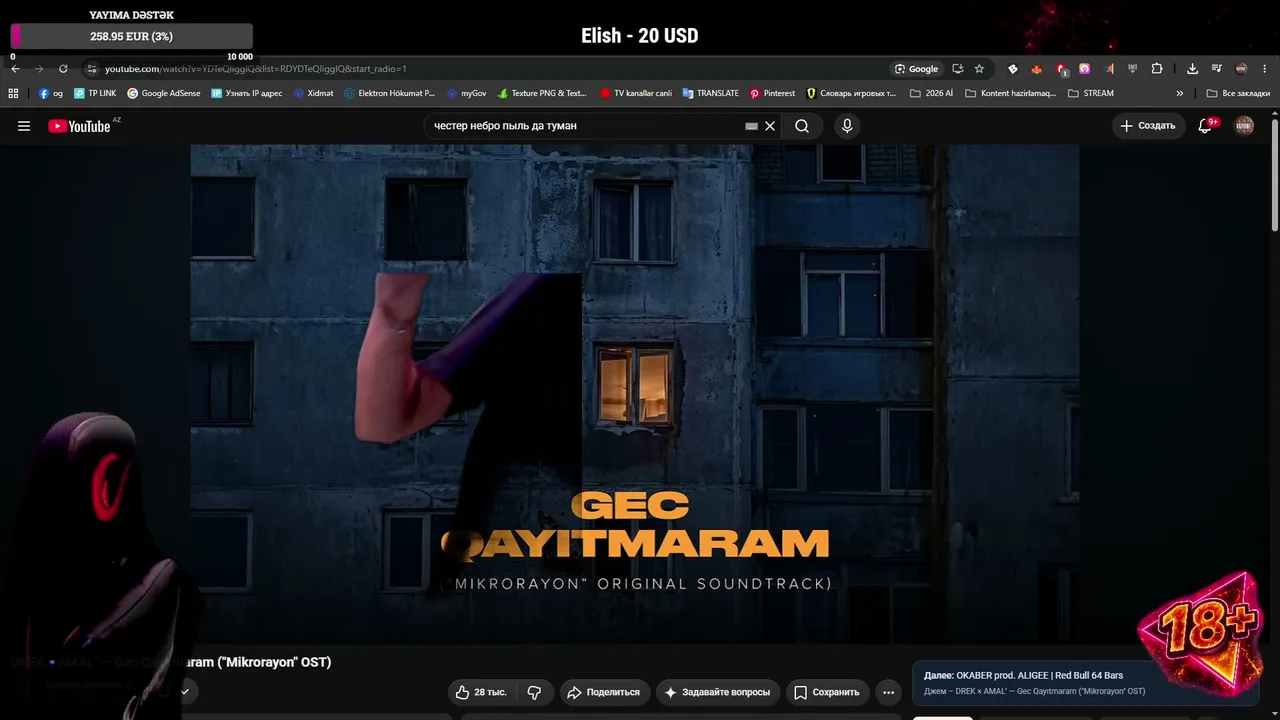The height and width of the screenshot is (720, 1280).
Task: Expand the 2026 AI bookmarks folder
Action: coord(932,93)
